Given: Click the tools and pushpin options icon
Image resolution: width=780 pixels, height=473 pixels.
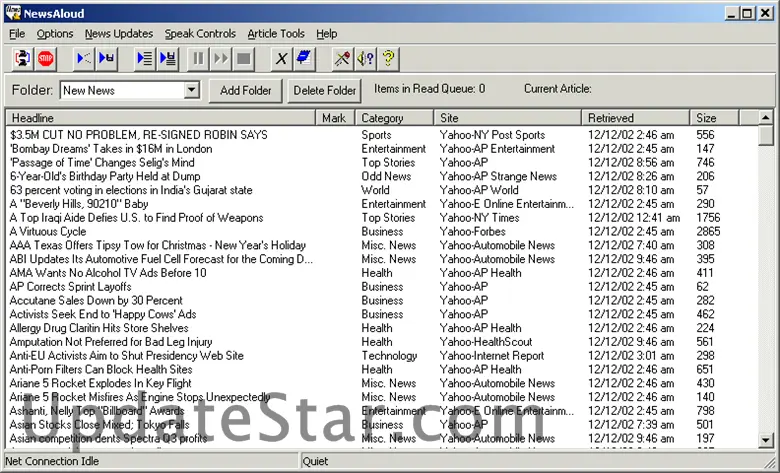Looking at the screenshot, I should click(x=342, y=59).
